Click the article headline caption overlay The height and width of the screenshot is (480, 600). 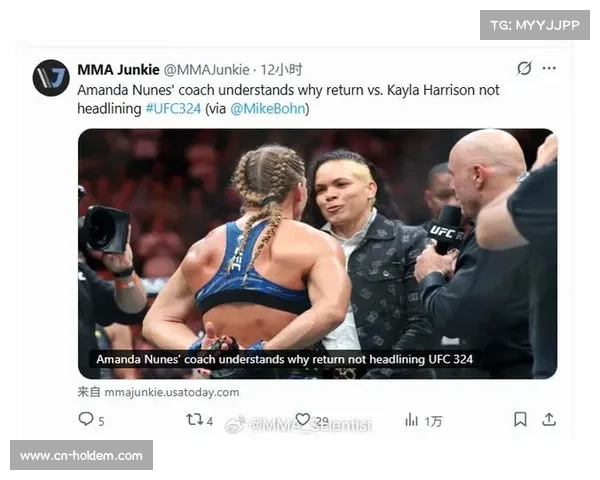[284, 359]
